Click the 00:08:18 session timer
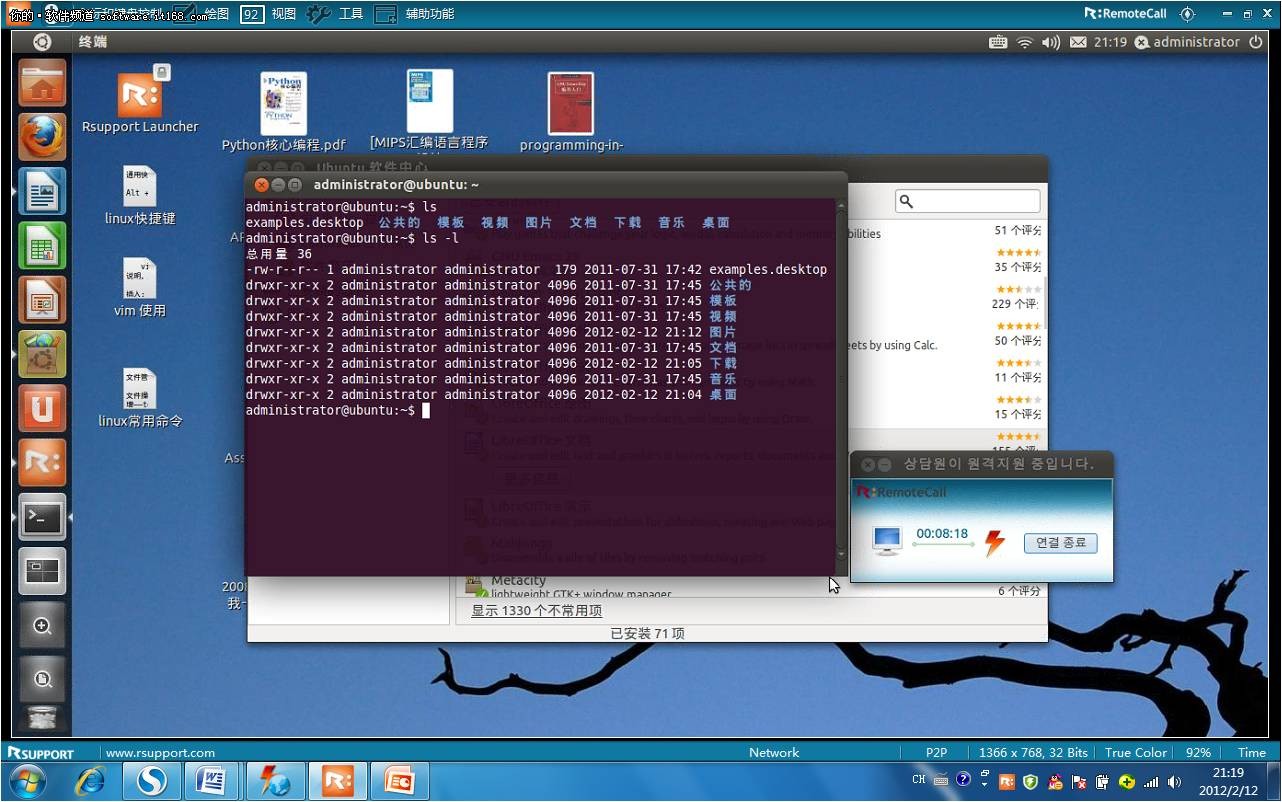Image resolution: width=1282 pixels, height=802 pixels. point(942,533)
